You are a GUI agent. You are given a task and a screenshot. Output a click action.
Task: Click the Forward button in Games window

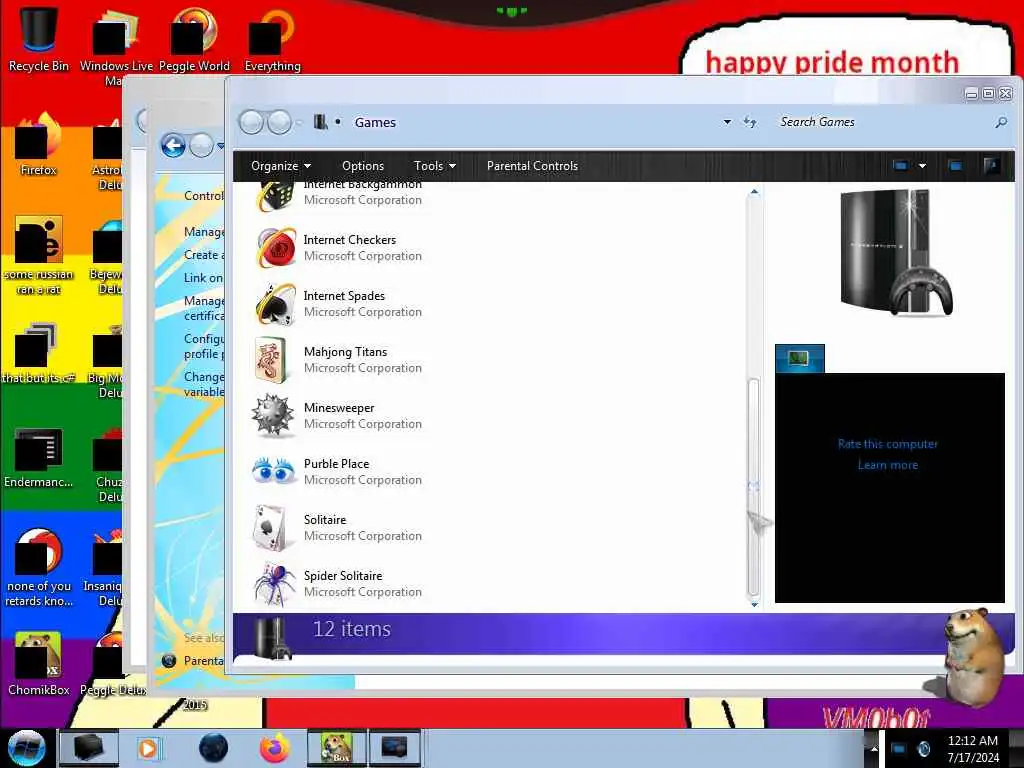point(280,122)
